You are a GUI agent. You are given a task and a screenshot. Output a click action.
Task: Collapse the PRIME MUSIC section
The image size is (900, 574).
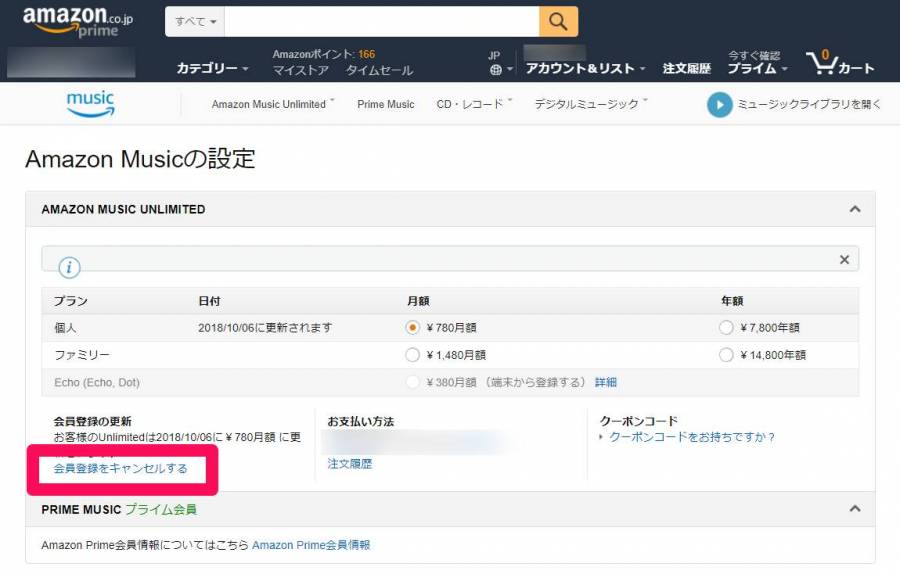pyautogui.click(x=855, y=509)
